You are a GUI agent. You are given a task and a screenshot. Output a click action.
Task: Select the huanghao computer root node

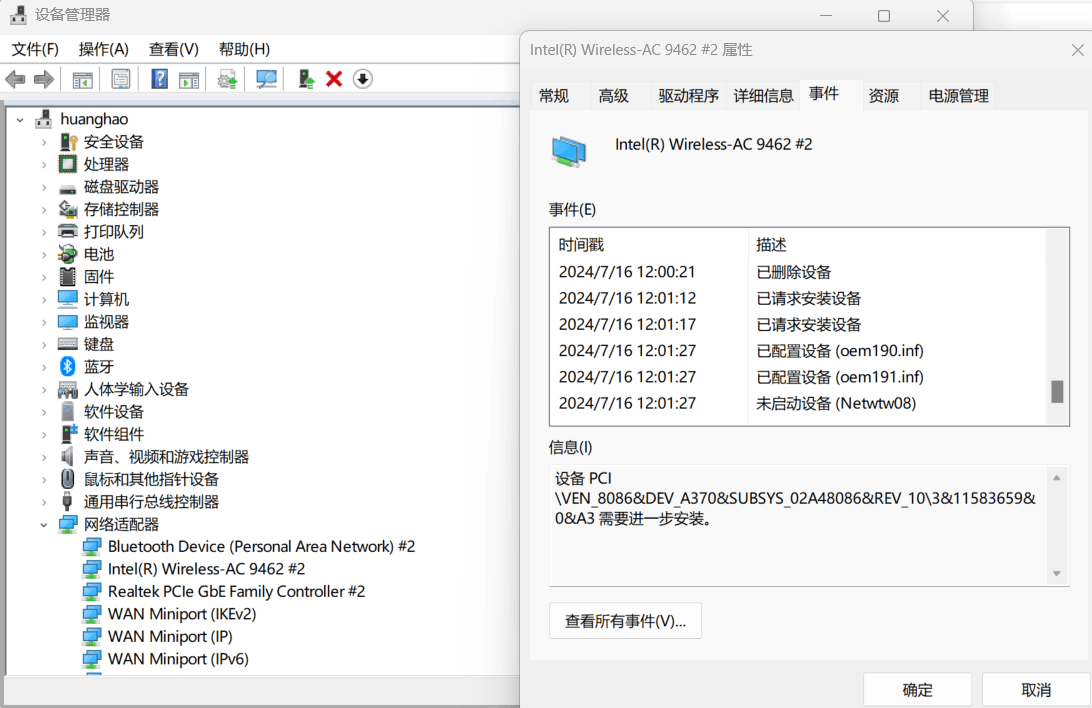tap(94, 119)
